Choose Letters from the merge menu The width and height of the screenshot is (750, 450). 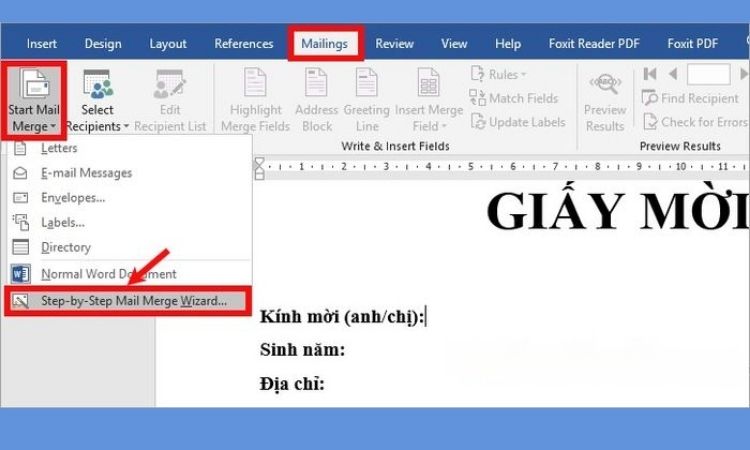tap(129, 148)
